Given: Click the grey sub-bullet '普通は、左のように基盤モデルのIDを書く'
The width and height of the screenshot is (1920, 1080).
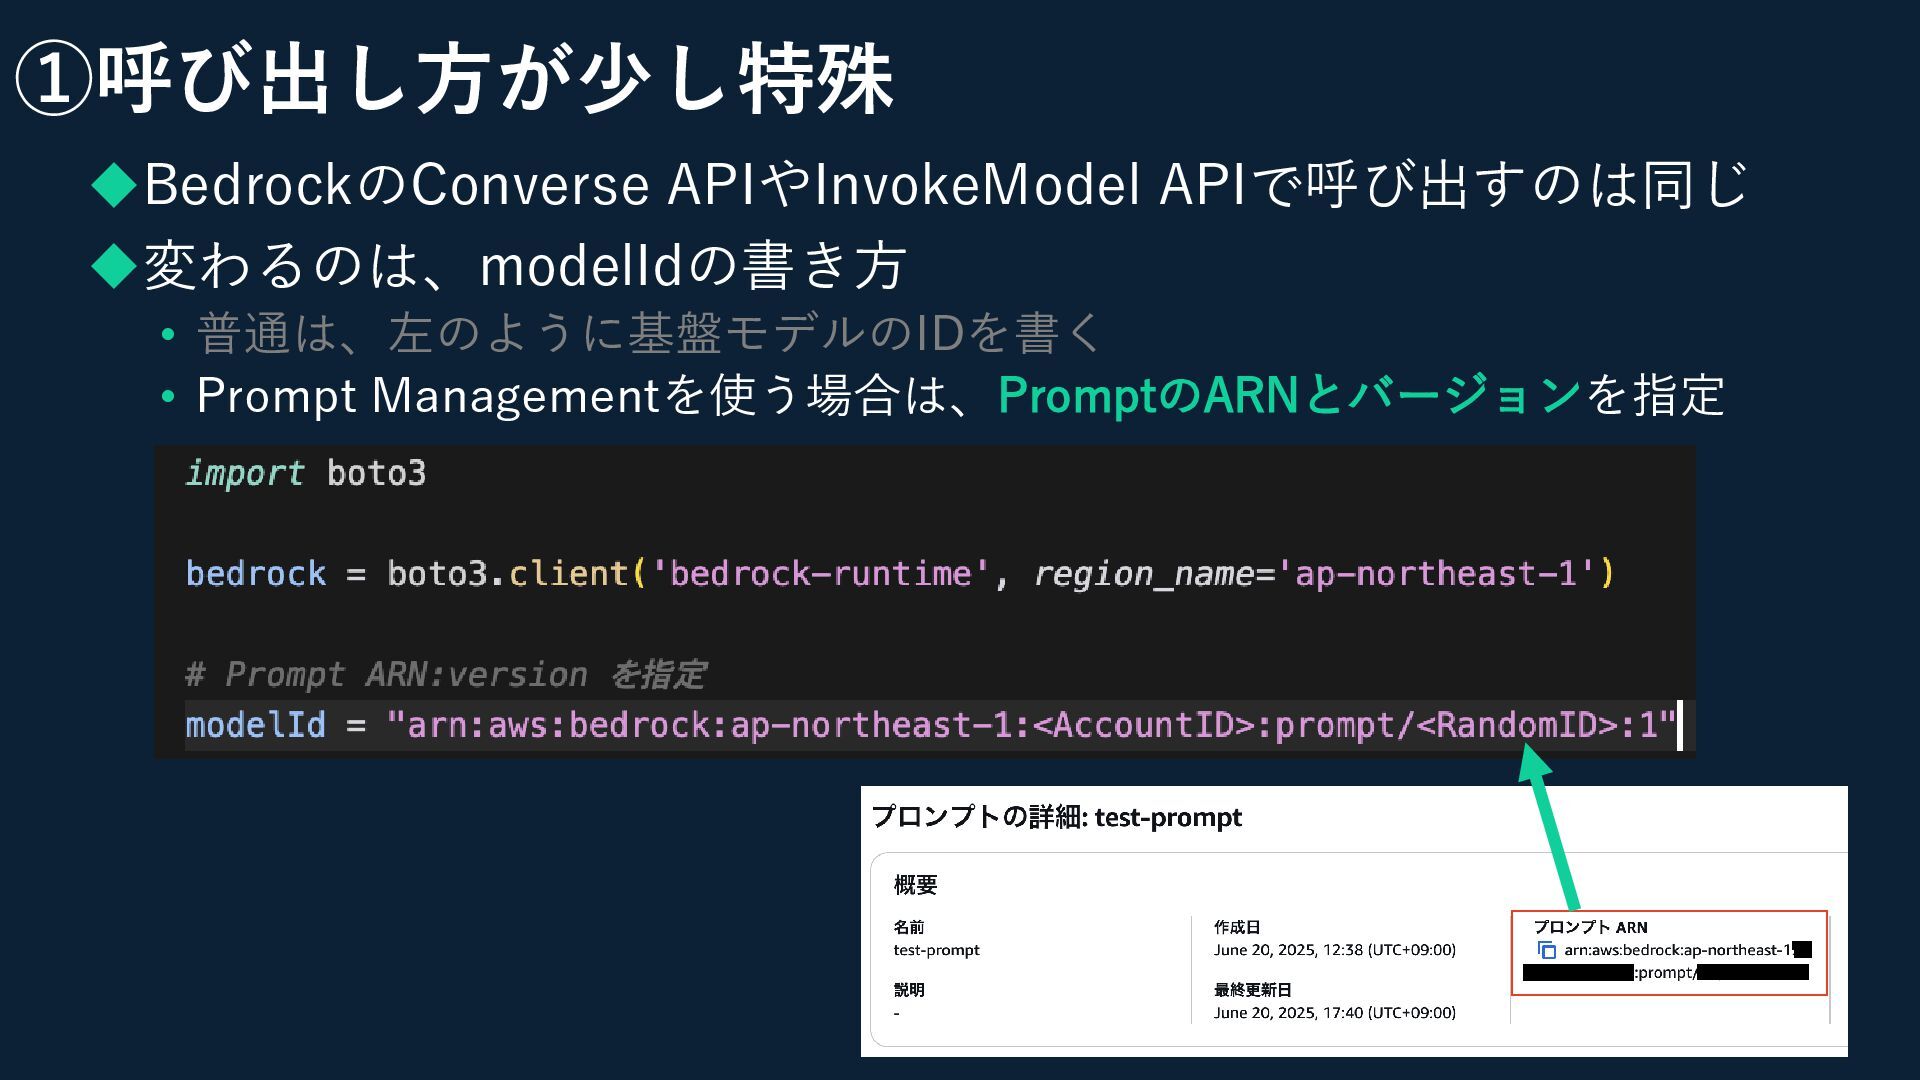Looking at the screenshot, I should [648, 333].
